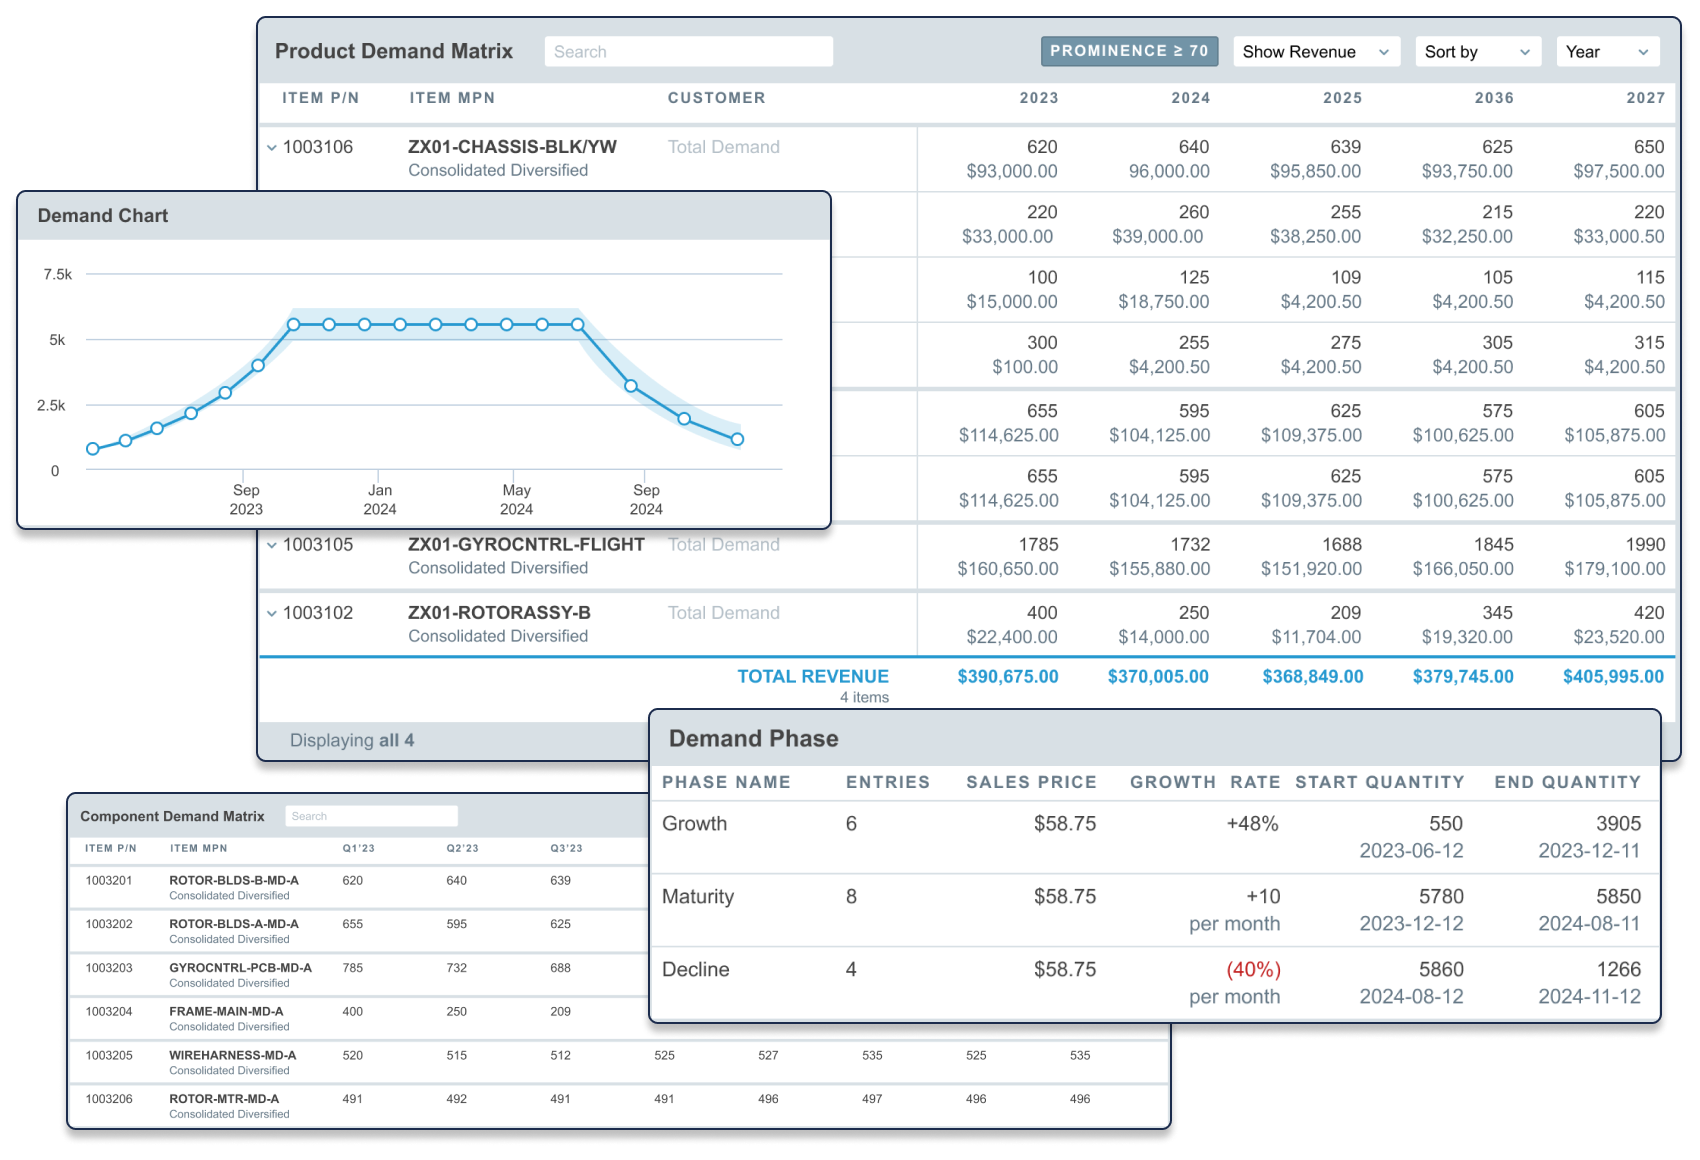Click item number 1003205 in Component matrix
The image size is (1700, 1160).
(109, 1055)
